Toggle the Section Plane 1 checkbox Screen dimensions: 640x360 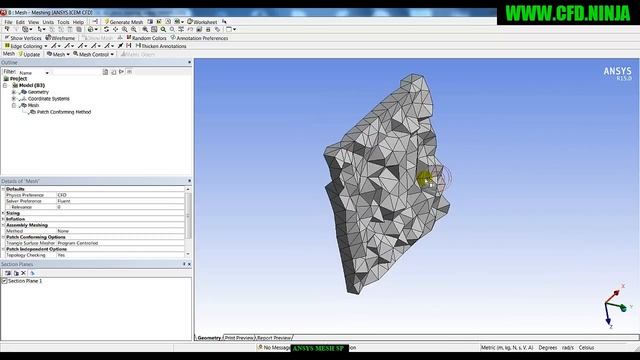pyautogui.click(x=4, y=281)
